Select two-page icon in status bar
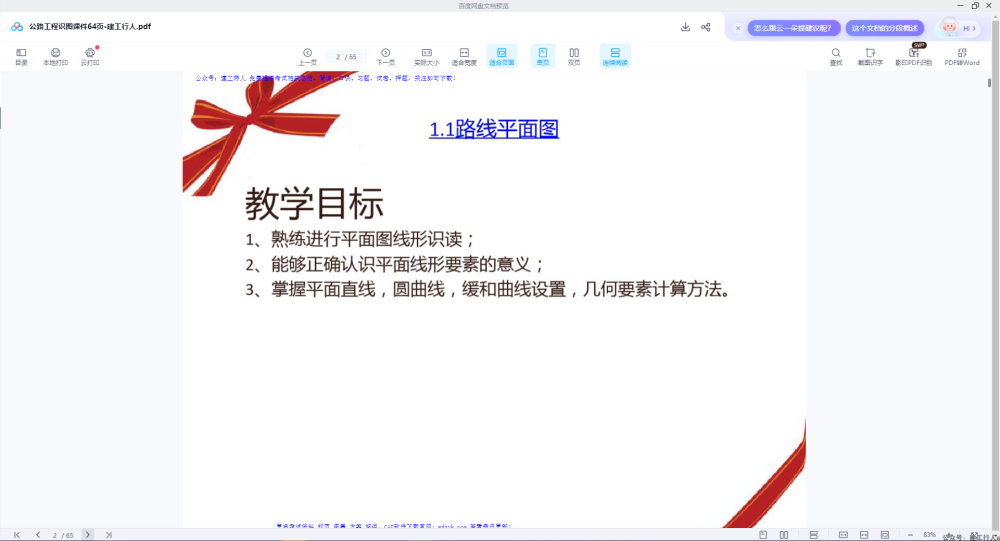Viewport: 1000px width, 541px height. 784,535
